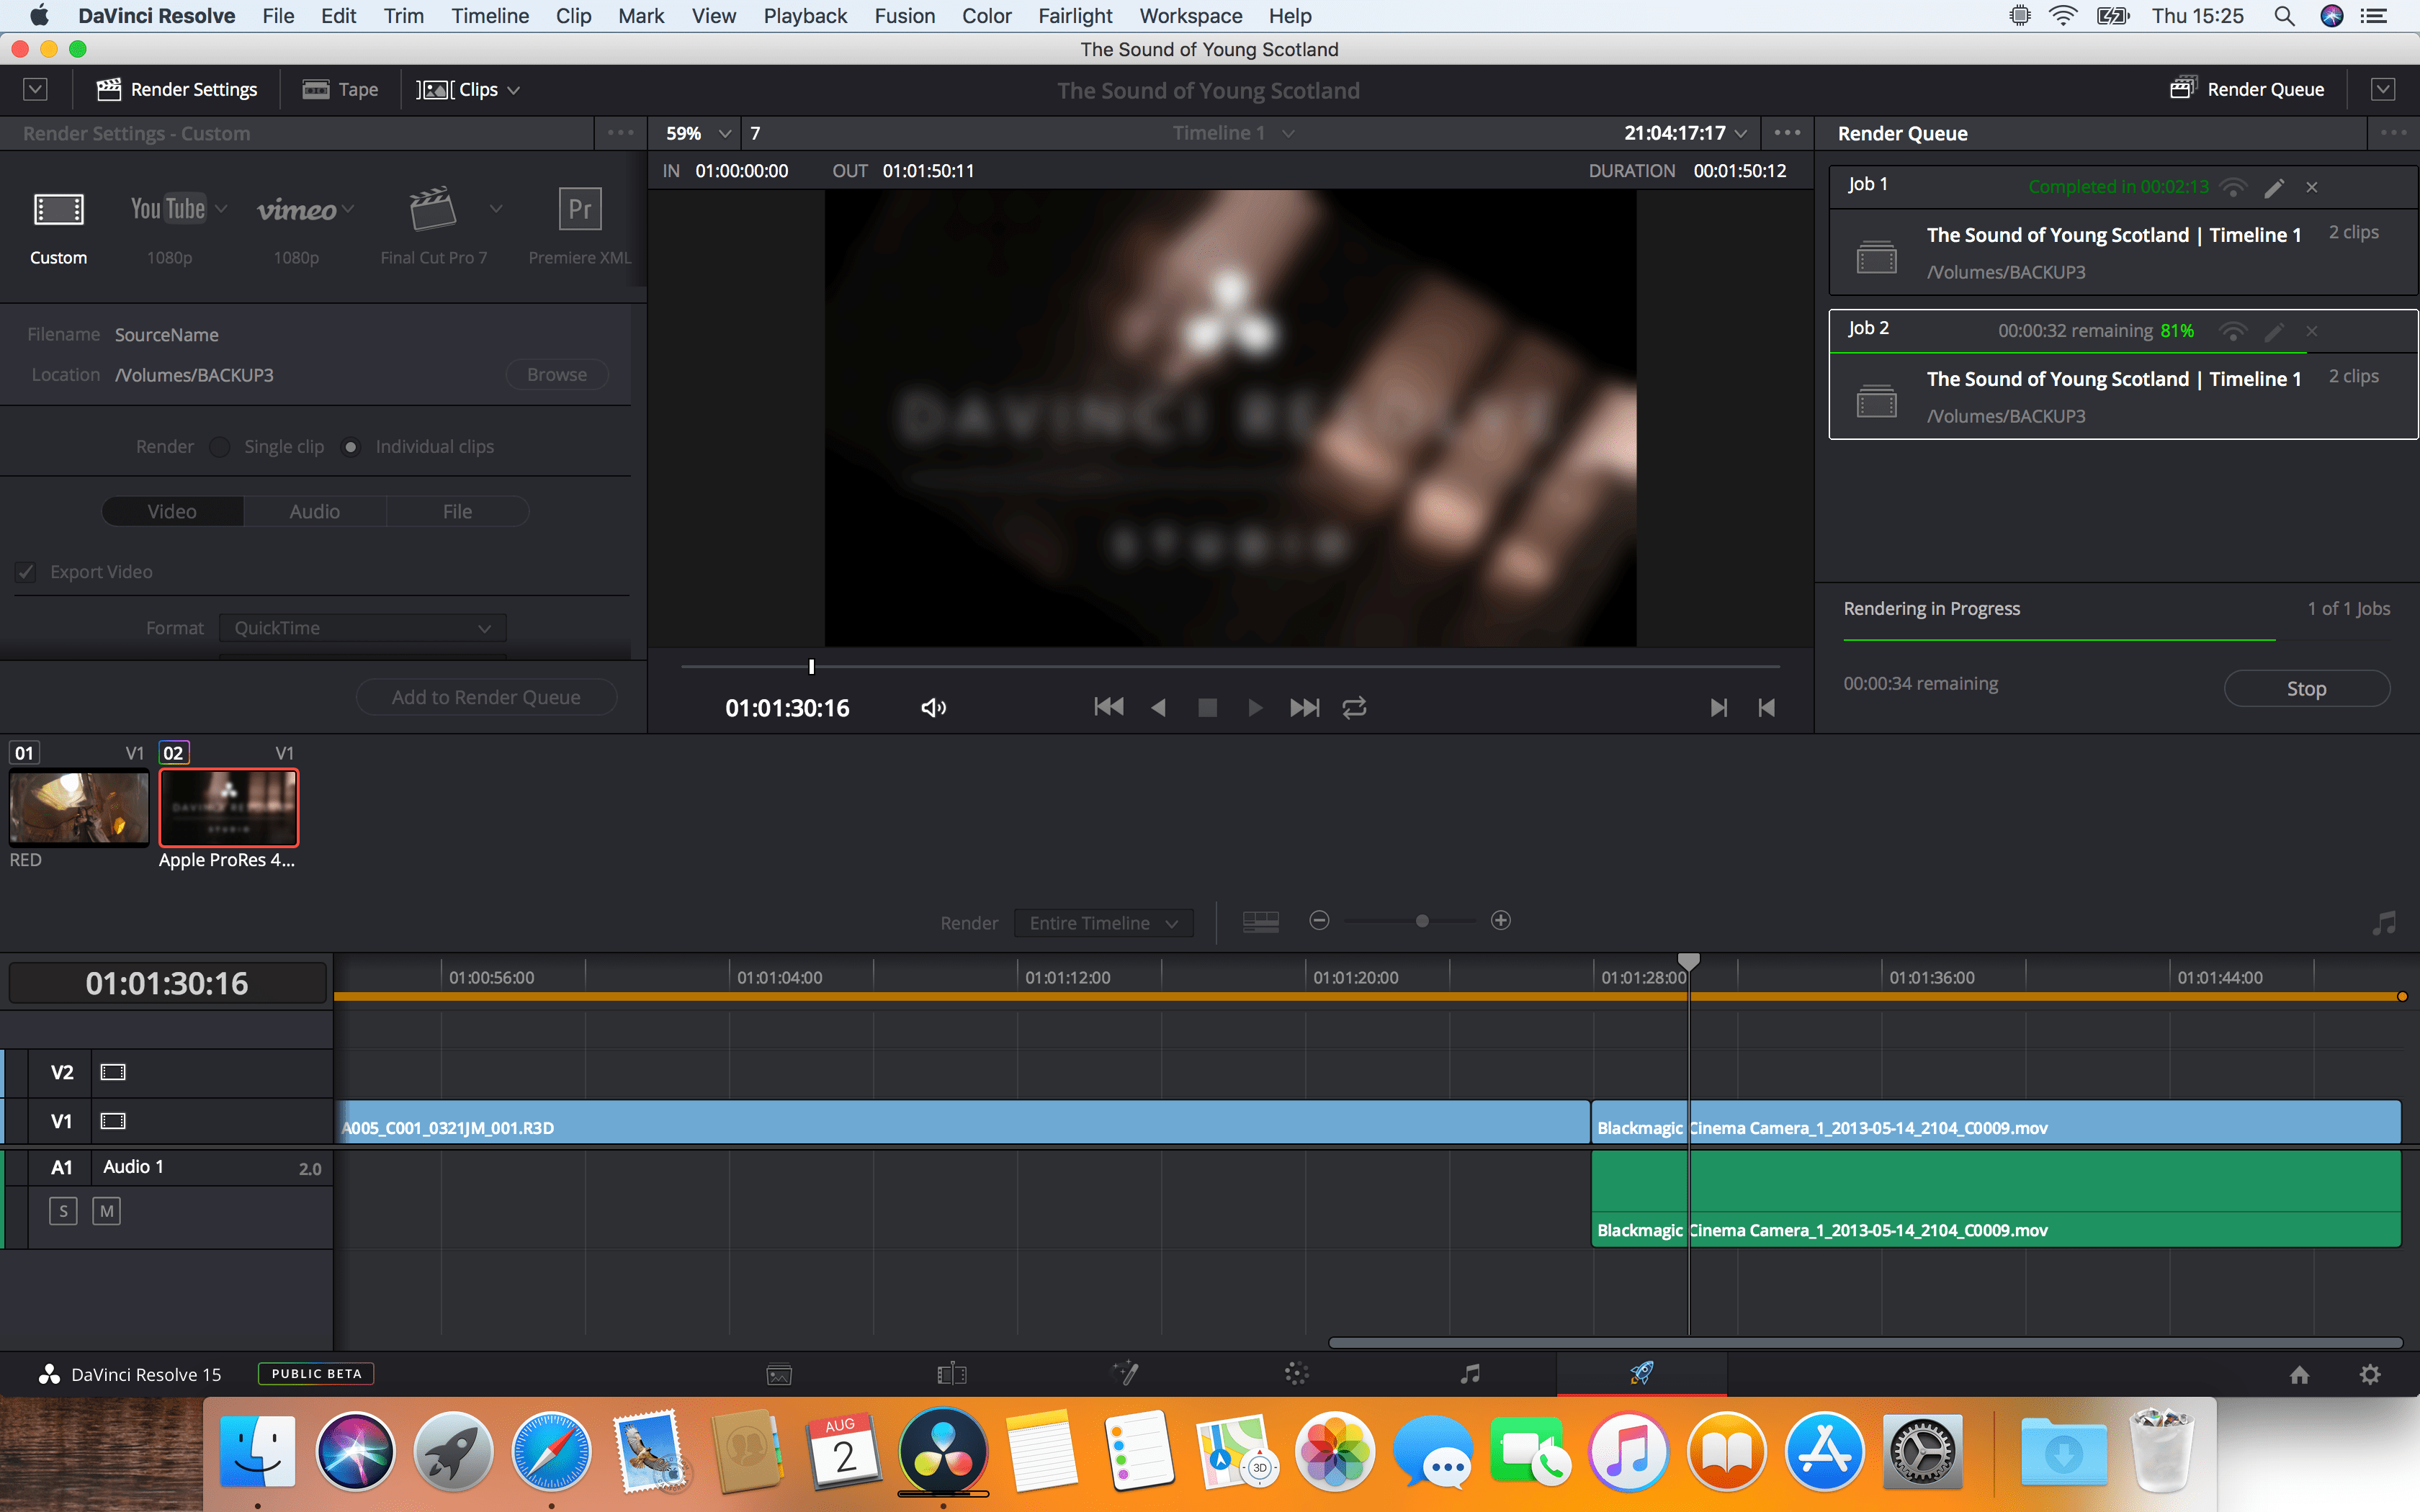Mute Audio 1 track with M button
This screenshot has height=1512, width=2420.
point(106,1212)
